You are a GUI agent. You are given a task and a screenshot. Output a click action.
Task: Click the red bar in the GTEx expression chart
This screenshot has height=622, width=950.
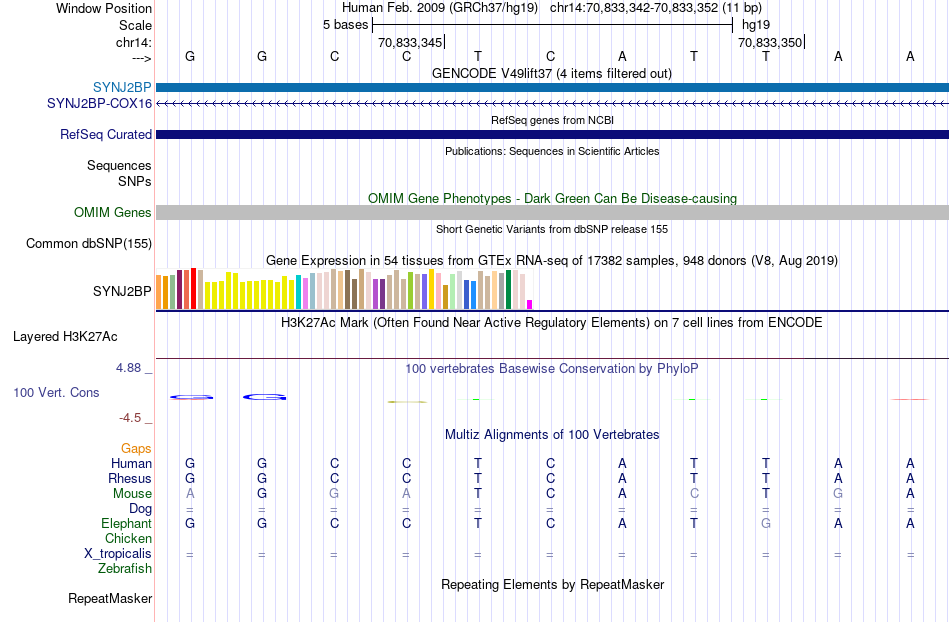(x=193, y=289)
